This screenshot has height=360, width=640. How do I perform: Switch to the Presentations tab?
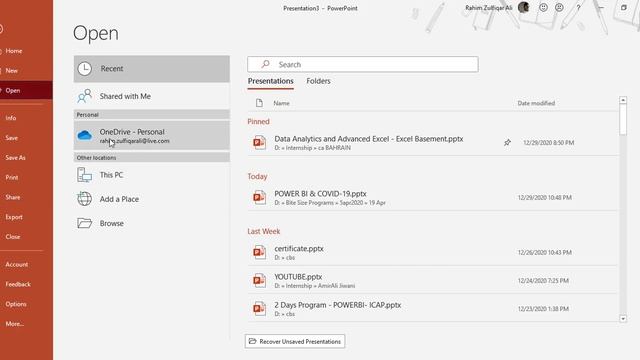(271, 81)
